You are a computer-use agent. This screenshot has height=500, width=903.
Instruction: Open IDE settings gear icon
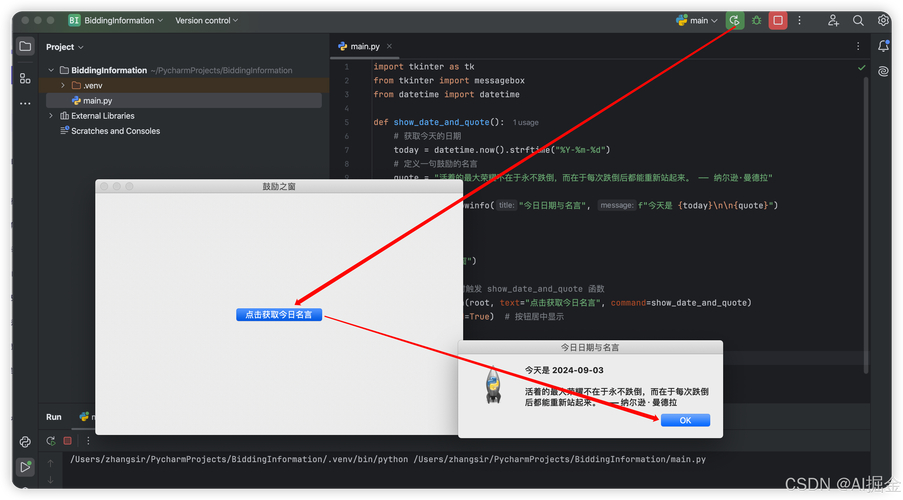tap(883, 20)
